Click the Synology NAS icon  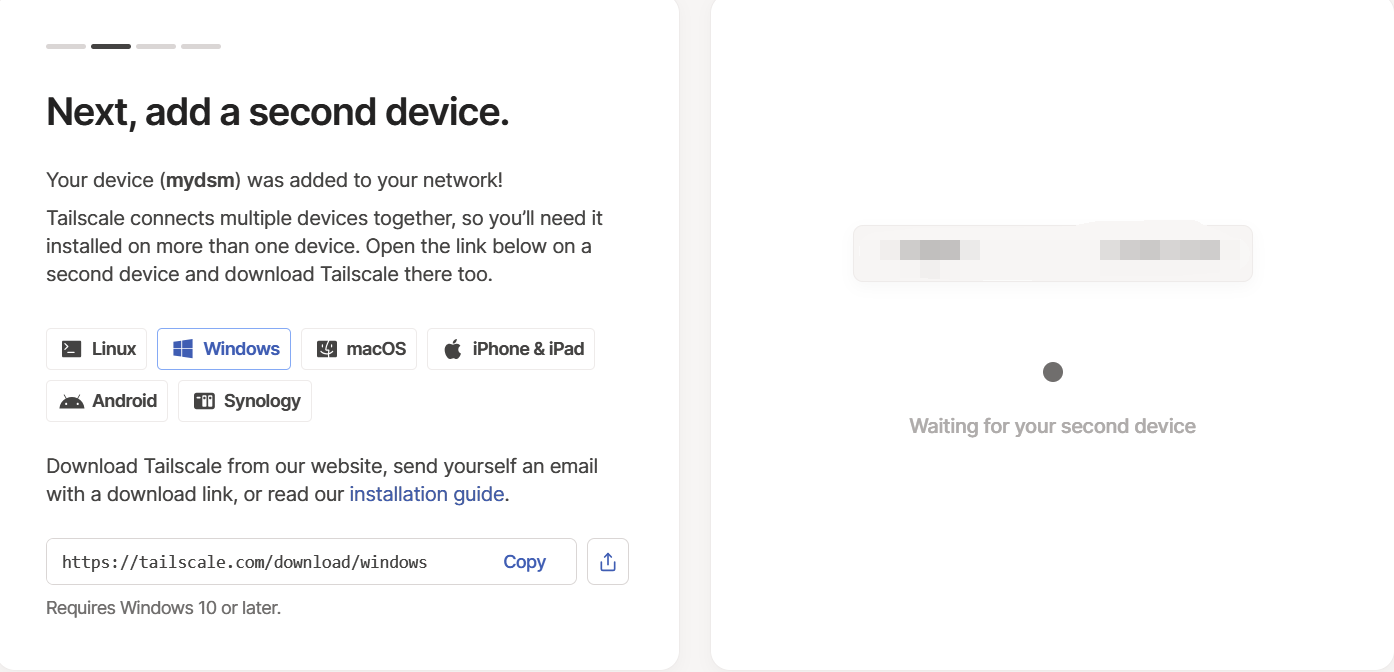[x=204, y=401]
